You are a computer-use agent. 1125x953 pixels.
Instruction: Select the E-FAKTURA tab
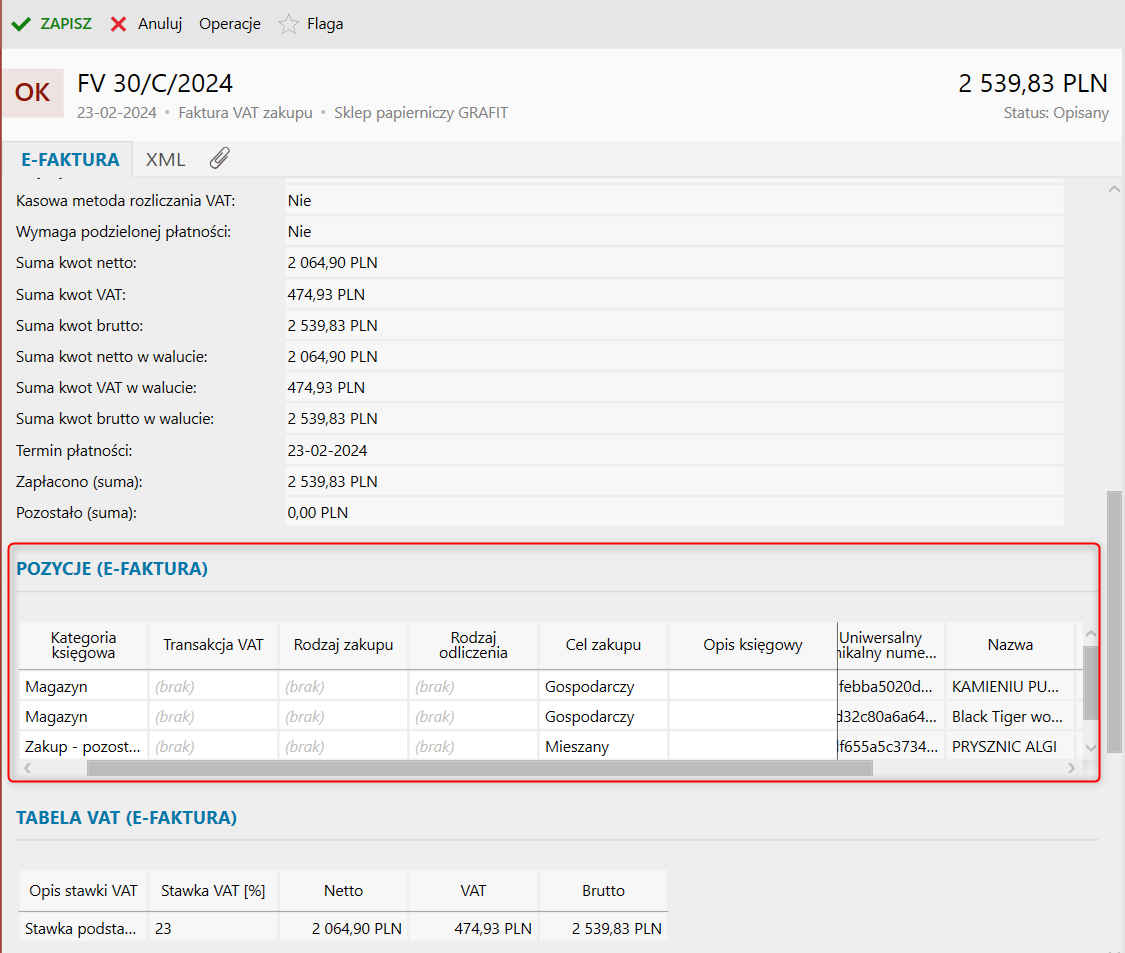point(70,159)
